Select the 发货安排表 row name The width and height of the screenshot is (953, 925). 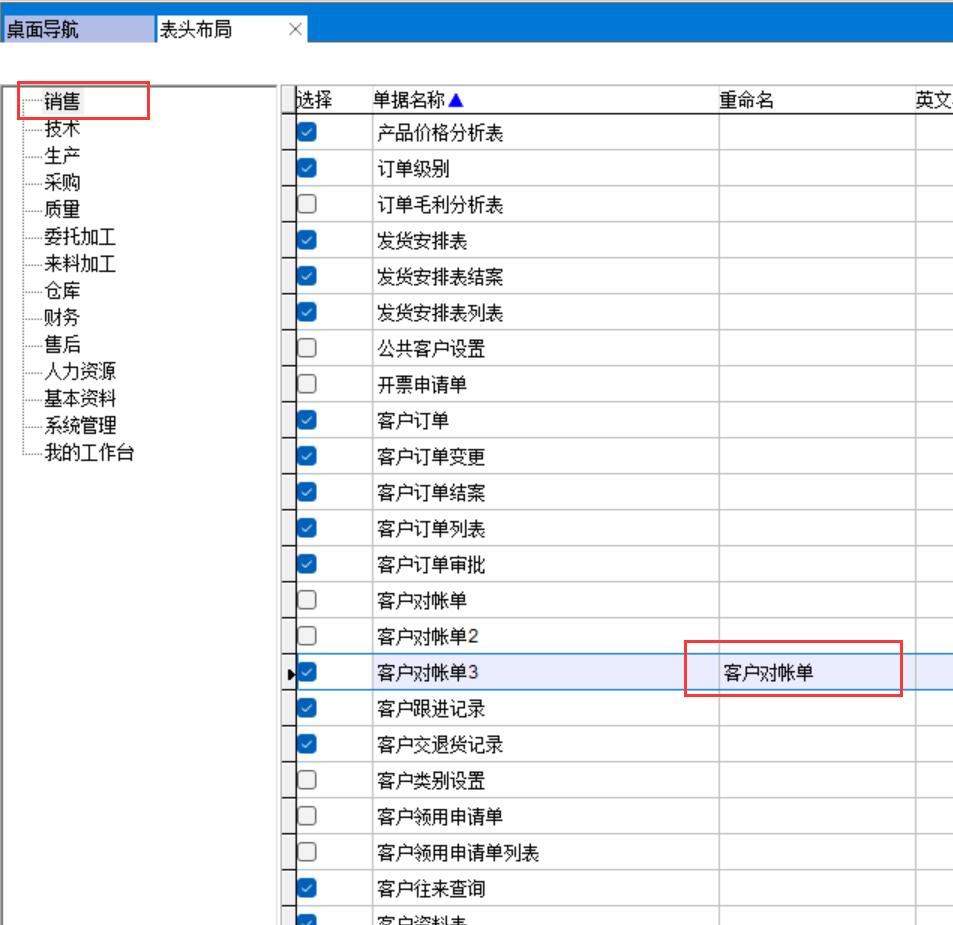[x=422, y=241]
